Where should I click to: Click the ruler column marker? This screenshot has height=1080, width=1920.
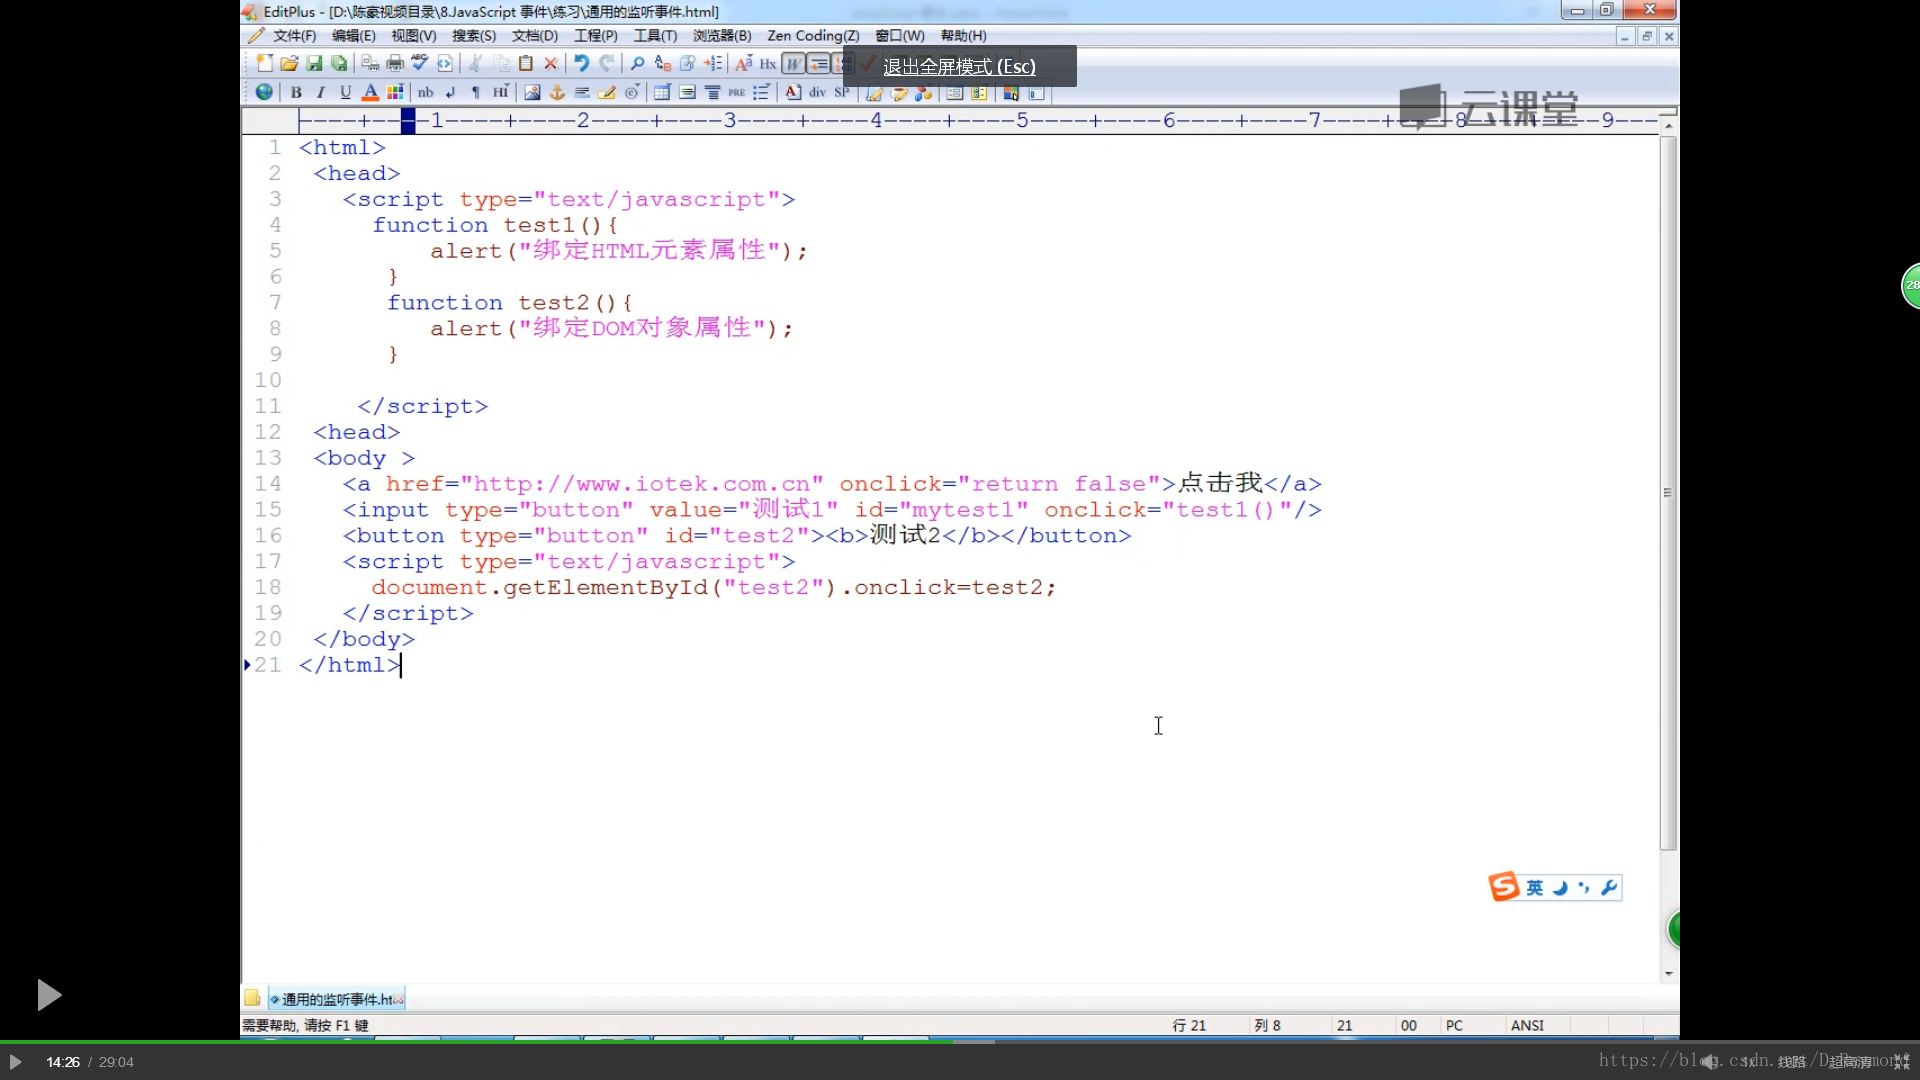click(408, 121)
